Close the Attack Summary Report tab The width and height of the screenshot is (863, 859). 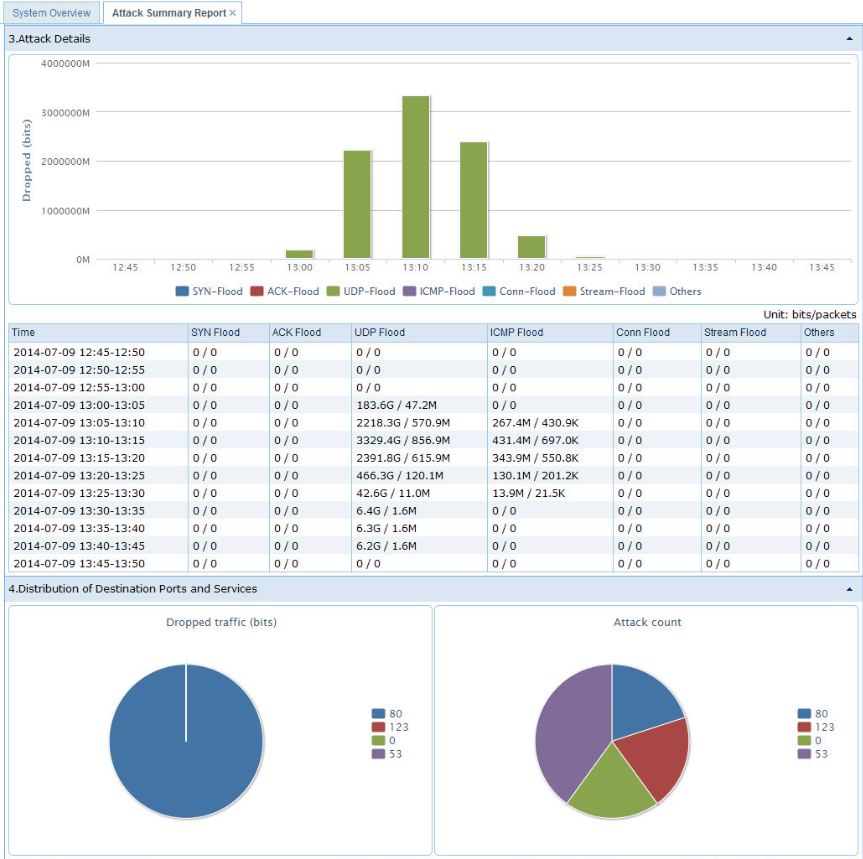(233, 13)
